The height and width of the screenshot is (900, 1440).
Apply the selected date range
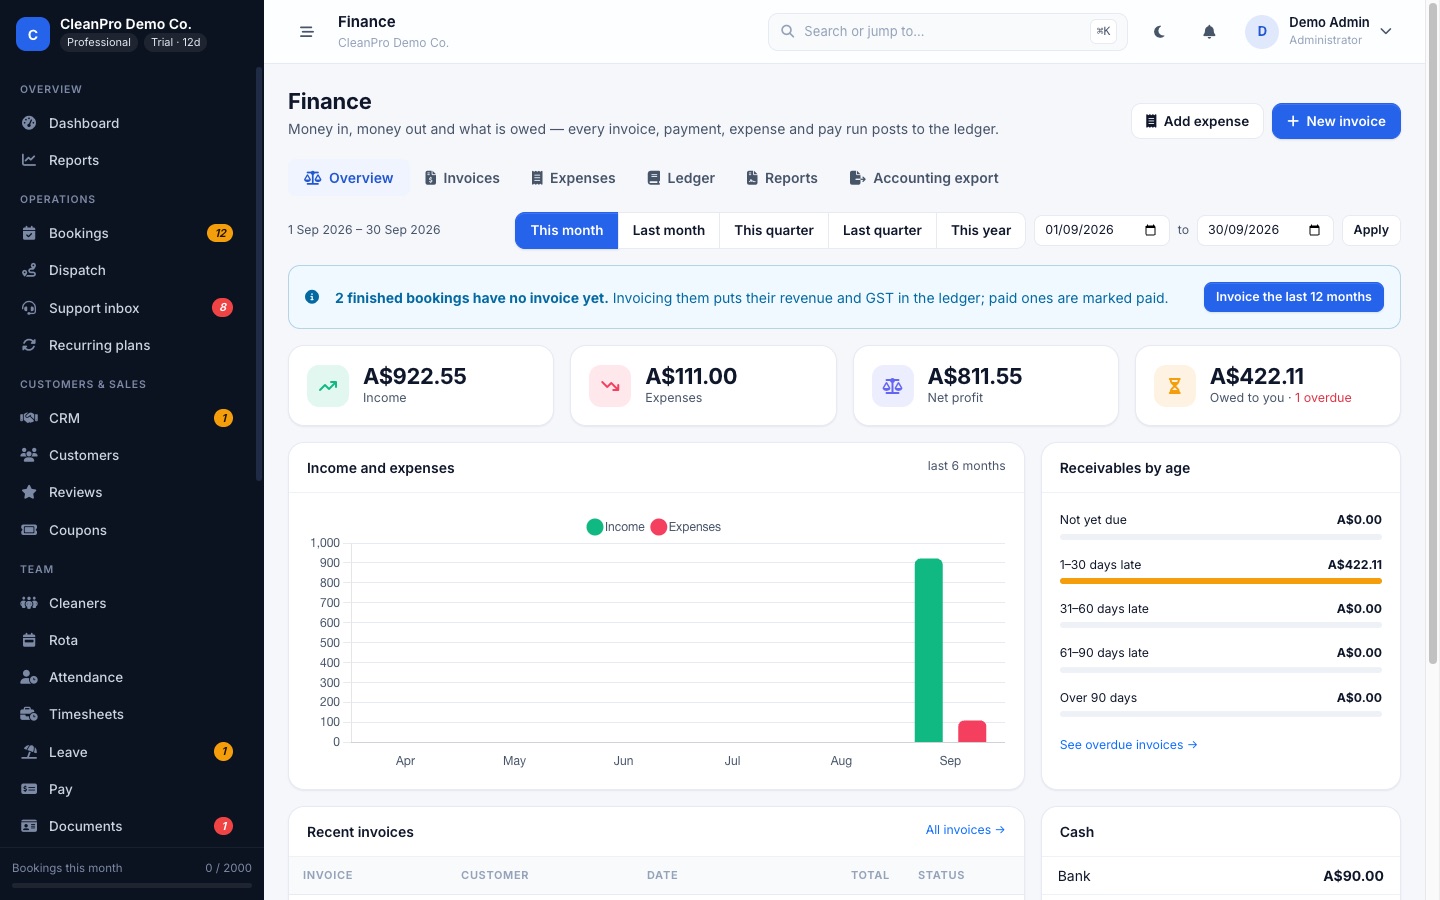point(1371,230)
